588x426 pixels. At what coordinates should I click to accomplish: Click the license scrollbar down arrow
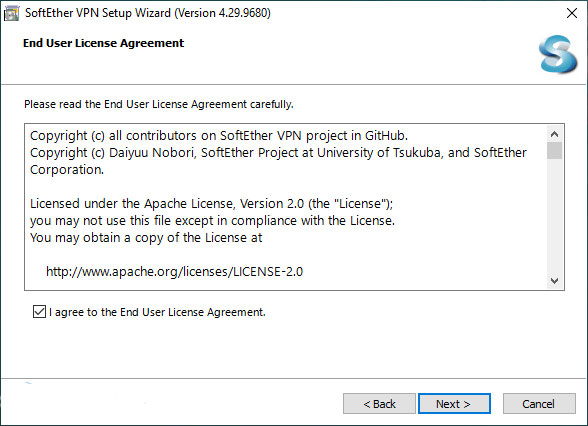coord(554,280)
